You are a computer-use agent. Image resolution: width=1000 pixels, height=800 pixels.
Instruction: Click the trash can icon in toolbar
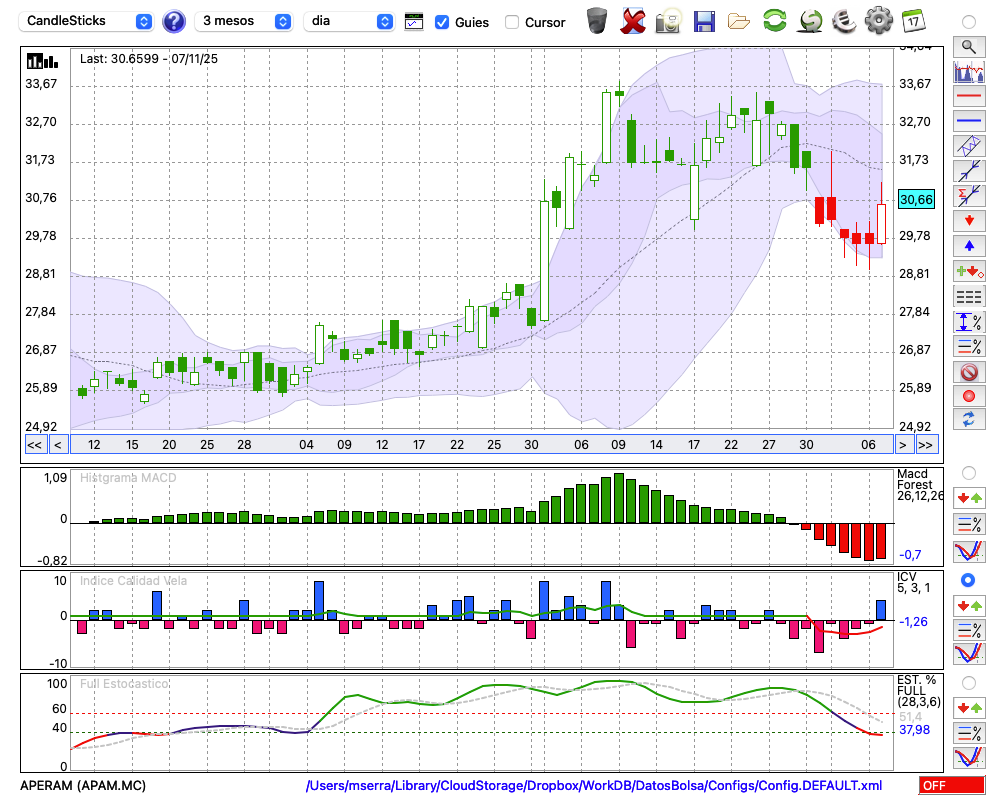(597, 20)
